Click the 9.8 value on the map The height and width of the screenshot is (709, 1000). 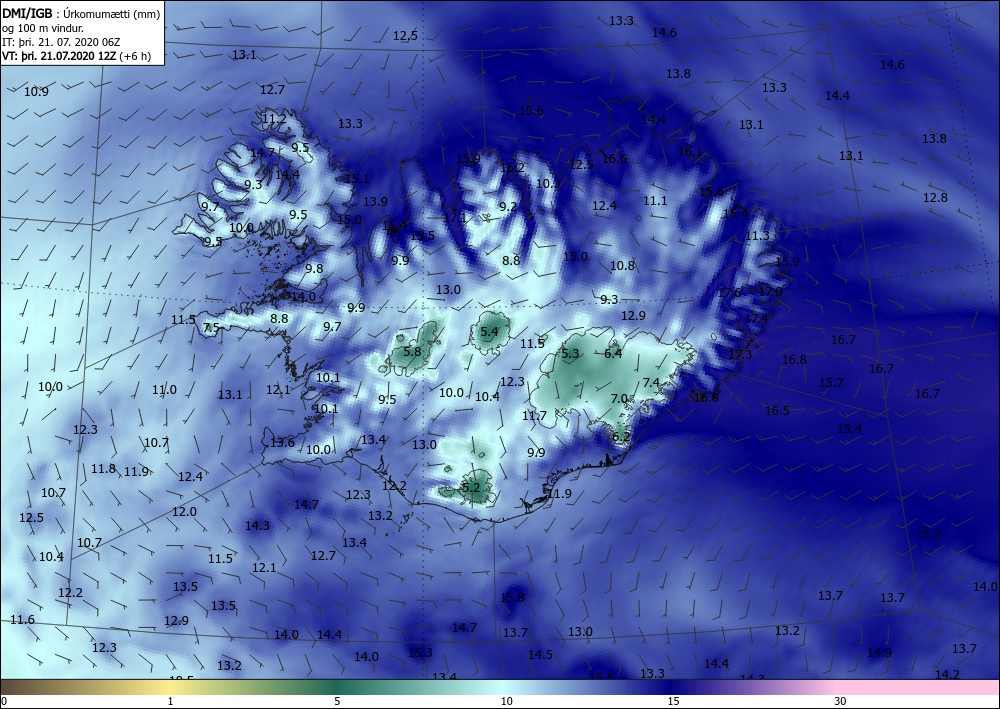(x=314, y=269)
